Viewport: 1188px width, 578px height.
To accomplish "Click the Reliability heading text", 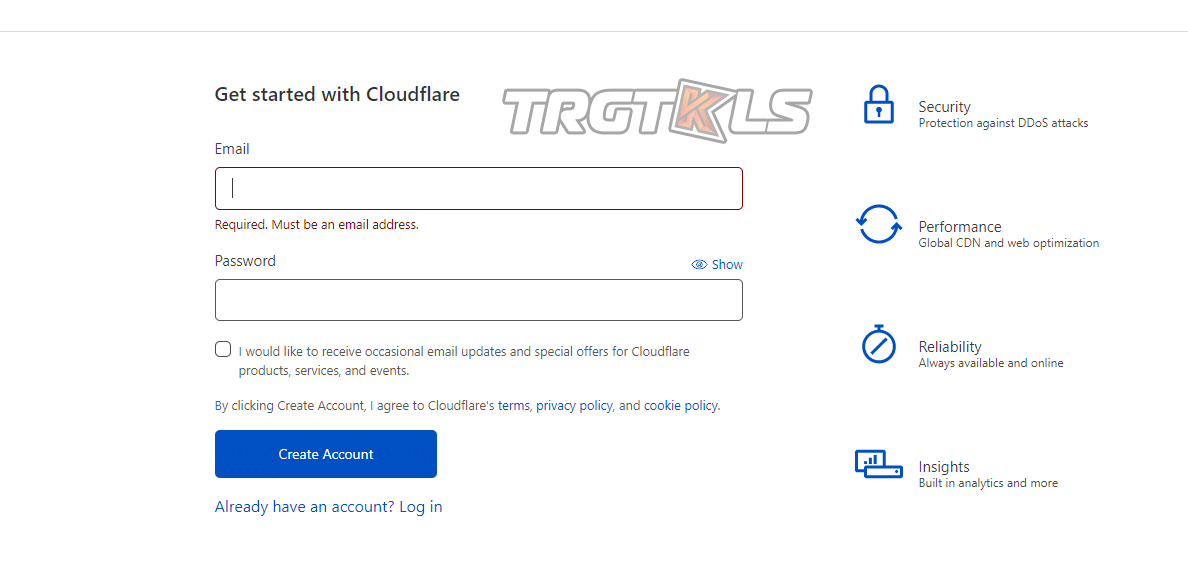I will coord(950,347).
